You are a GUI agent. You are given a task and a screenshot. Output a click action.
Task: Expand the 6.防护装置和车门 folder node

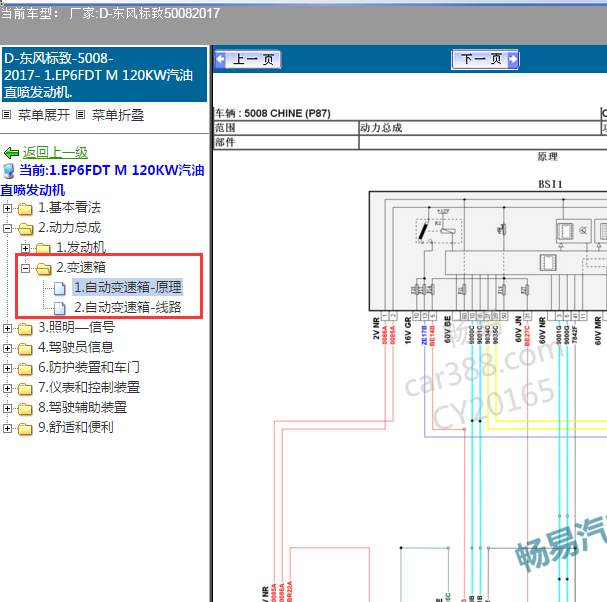pyautogui.click(x=7, y=368)
